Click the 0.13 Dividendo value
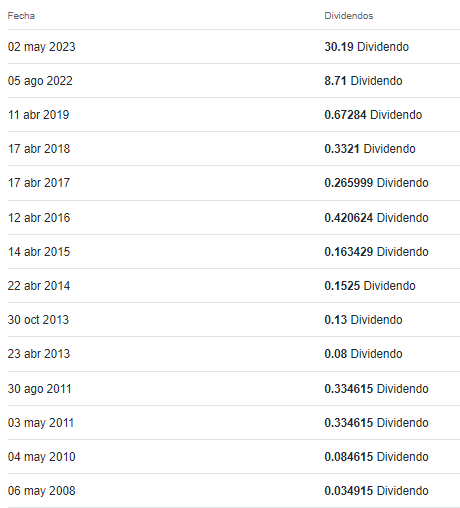This screenshot has width=460, height=508. pos(363,320)
